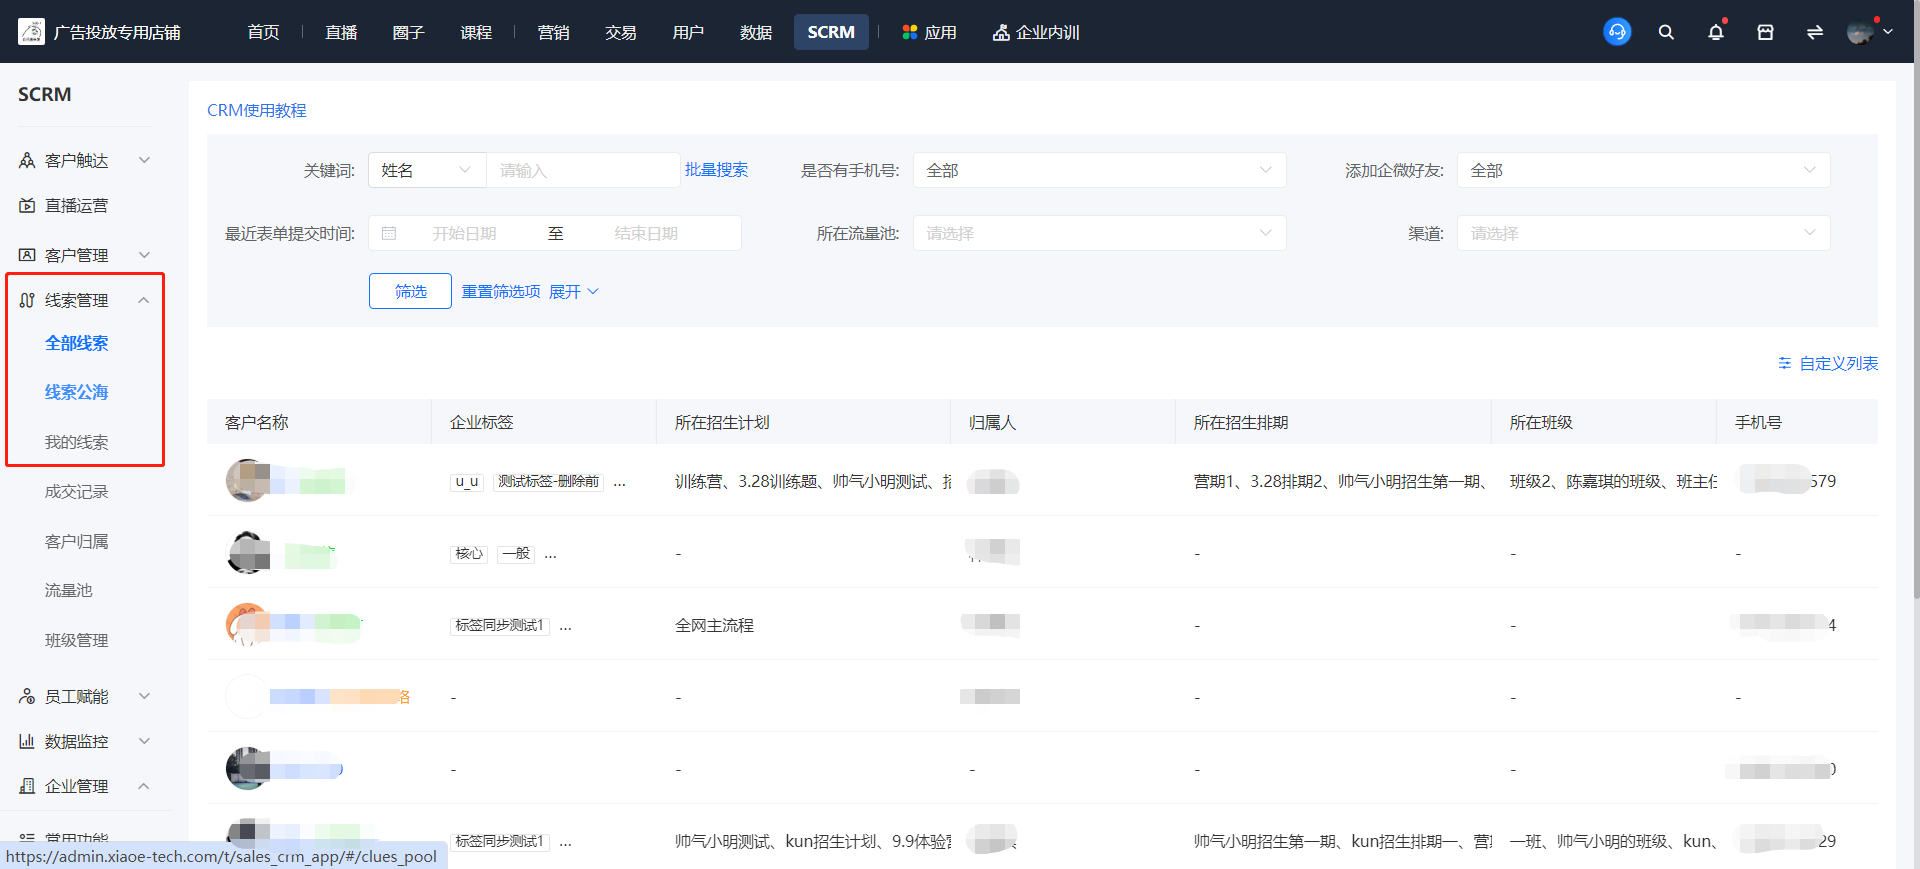
Task: Click avatar in 全网主流程 customer row
Action: click(x=247, y=624)
